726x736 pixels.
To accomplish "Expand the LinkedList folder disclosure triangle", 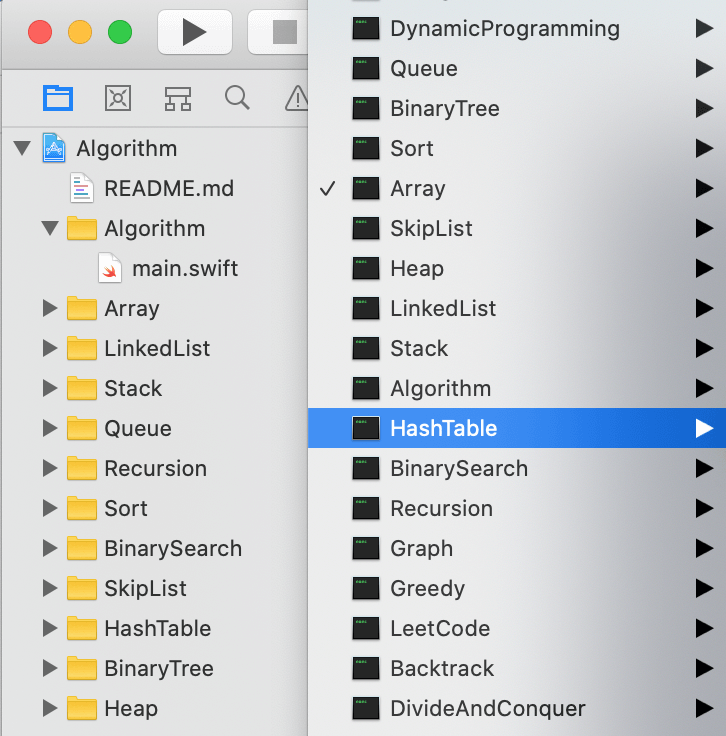I will [x=50, y=348].
